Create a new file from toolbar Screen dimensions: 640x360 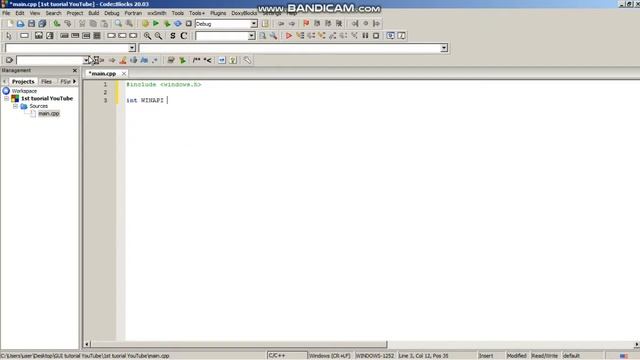pyautogui.click(x=10, y=24)
